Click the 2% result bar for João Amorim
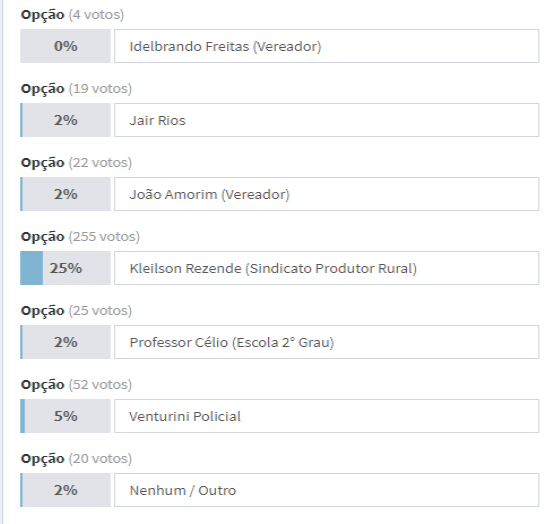 pyautogui.click(x=65, y=194)
